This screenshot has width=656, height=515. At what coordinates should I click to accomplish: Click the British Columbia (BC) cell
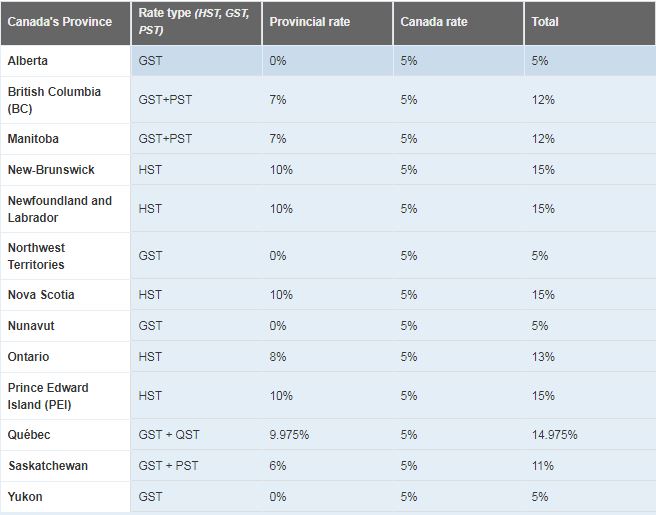coord(54,100)
